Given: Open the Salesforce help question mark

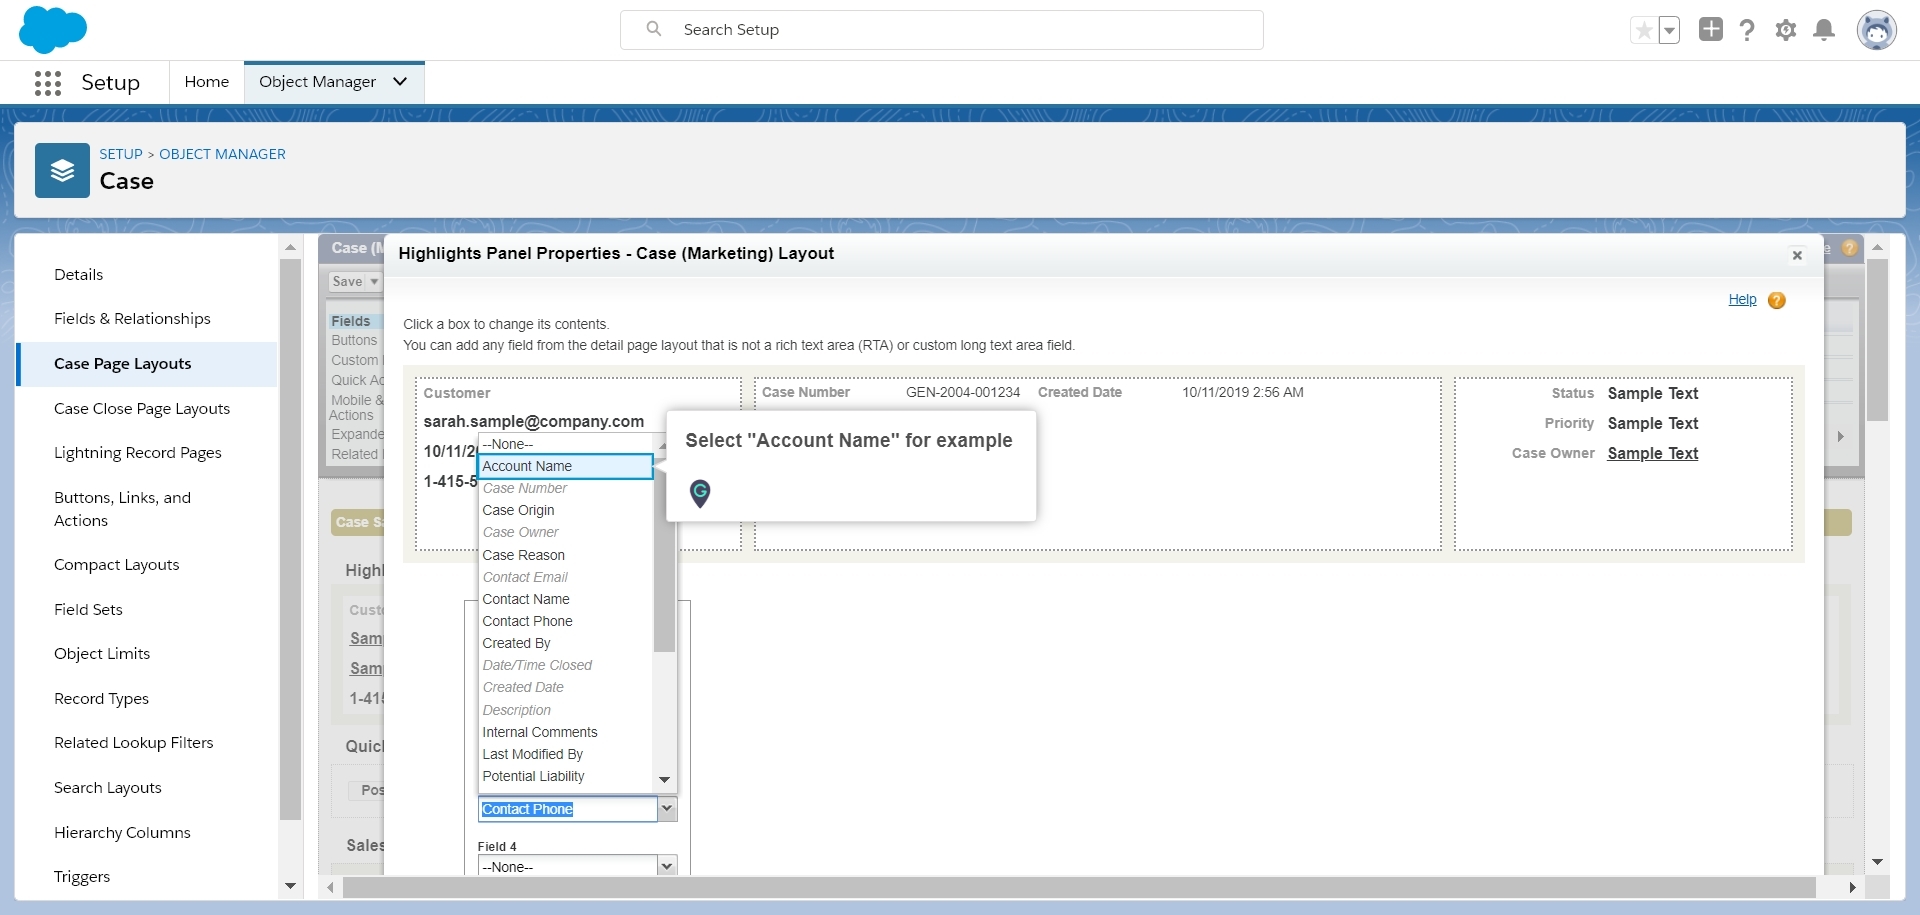Looking at the screenshot, I should (1747, 30).
